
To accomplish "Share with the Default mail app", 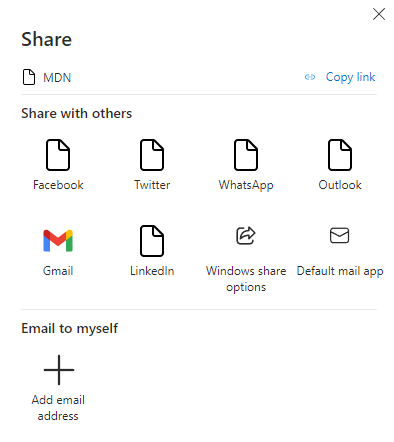I will tap(340, 252).
